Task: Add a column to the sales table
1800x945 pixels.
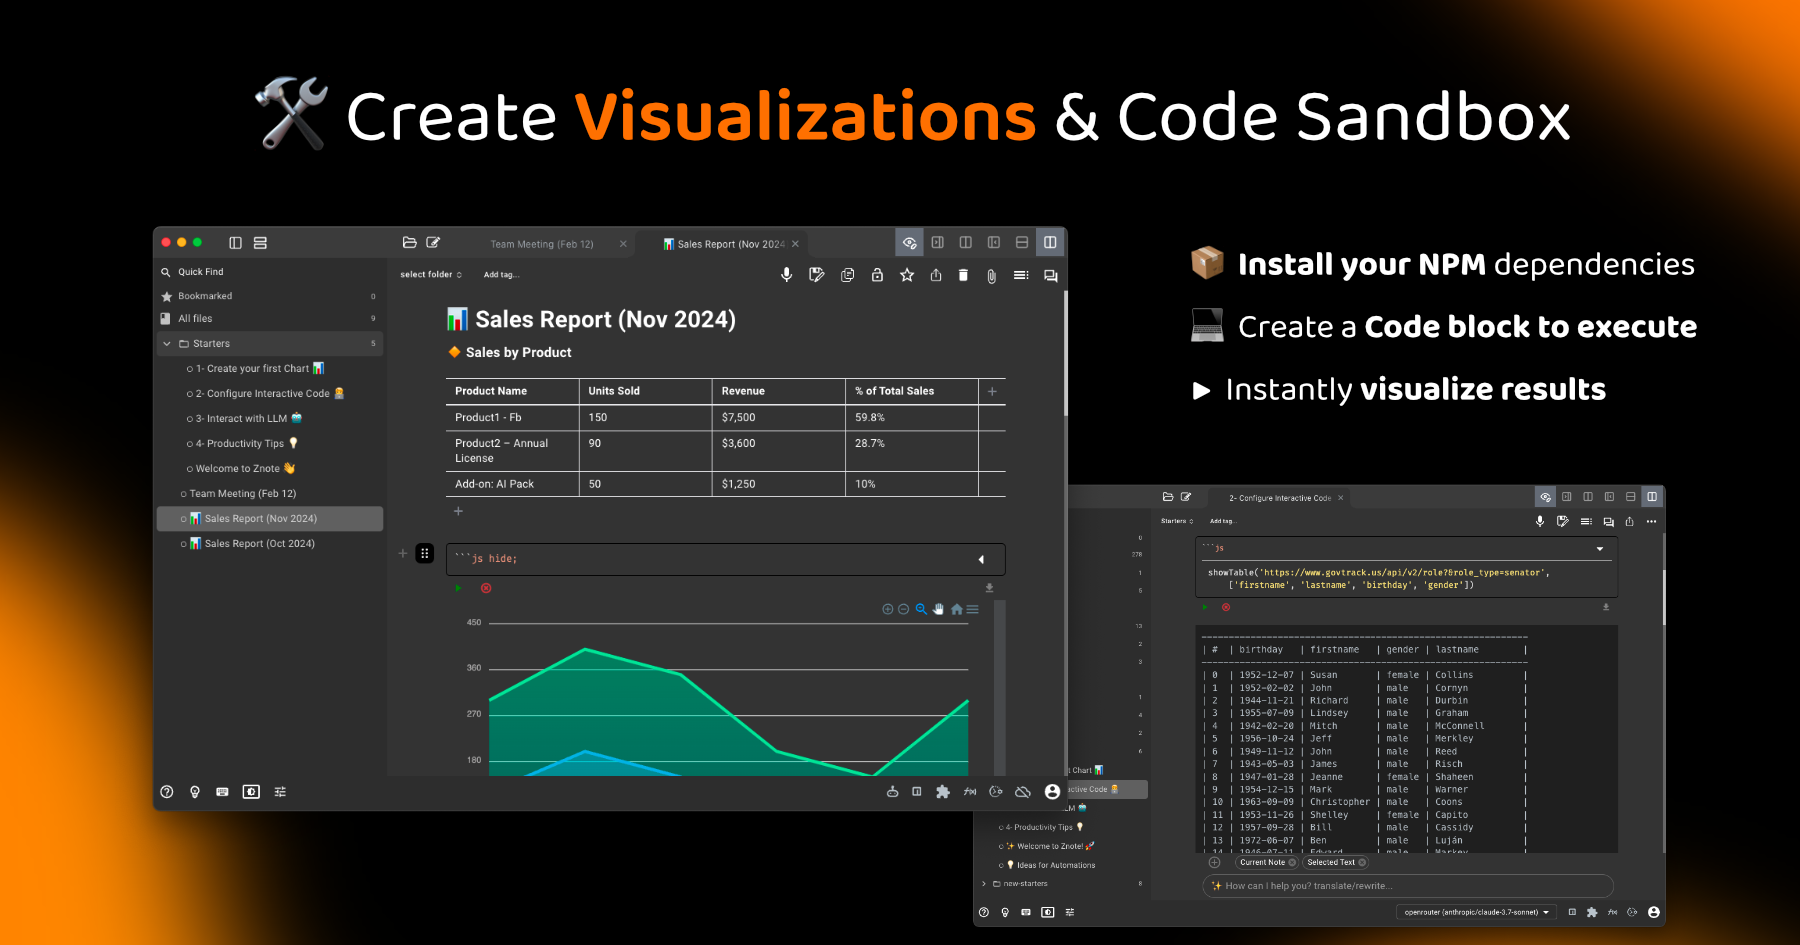Action: pos(992,391)
